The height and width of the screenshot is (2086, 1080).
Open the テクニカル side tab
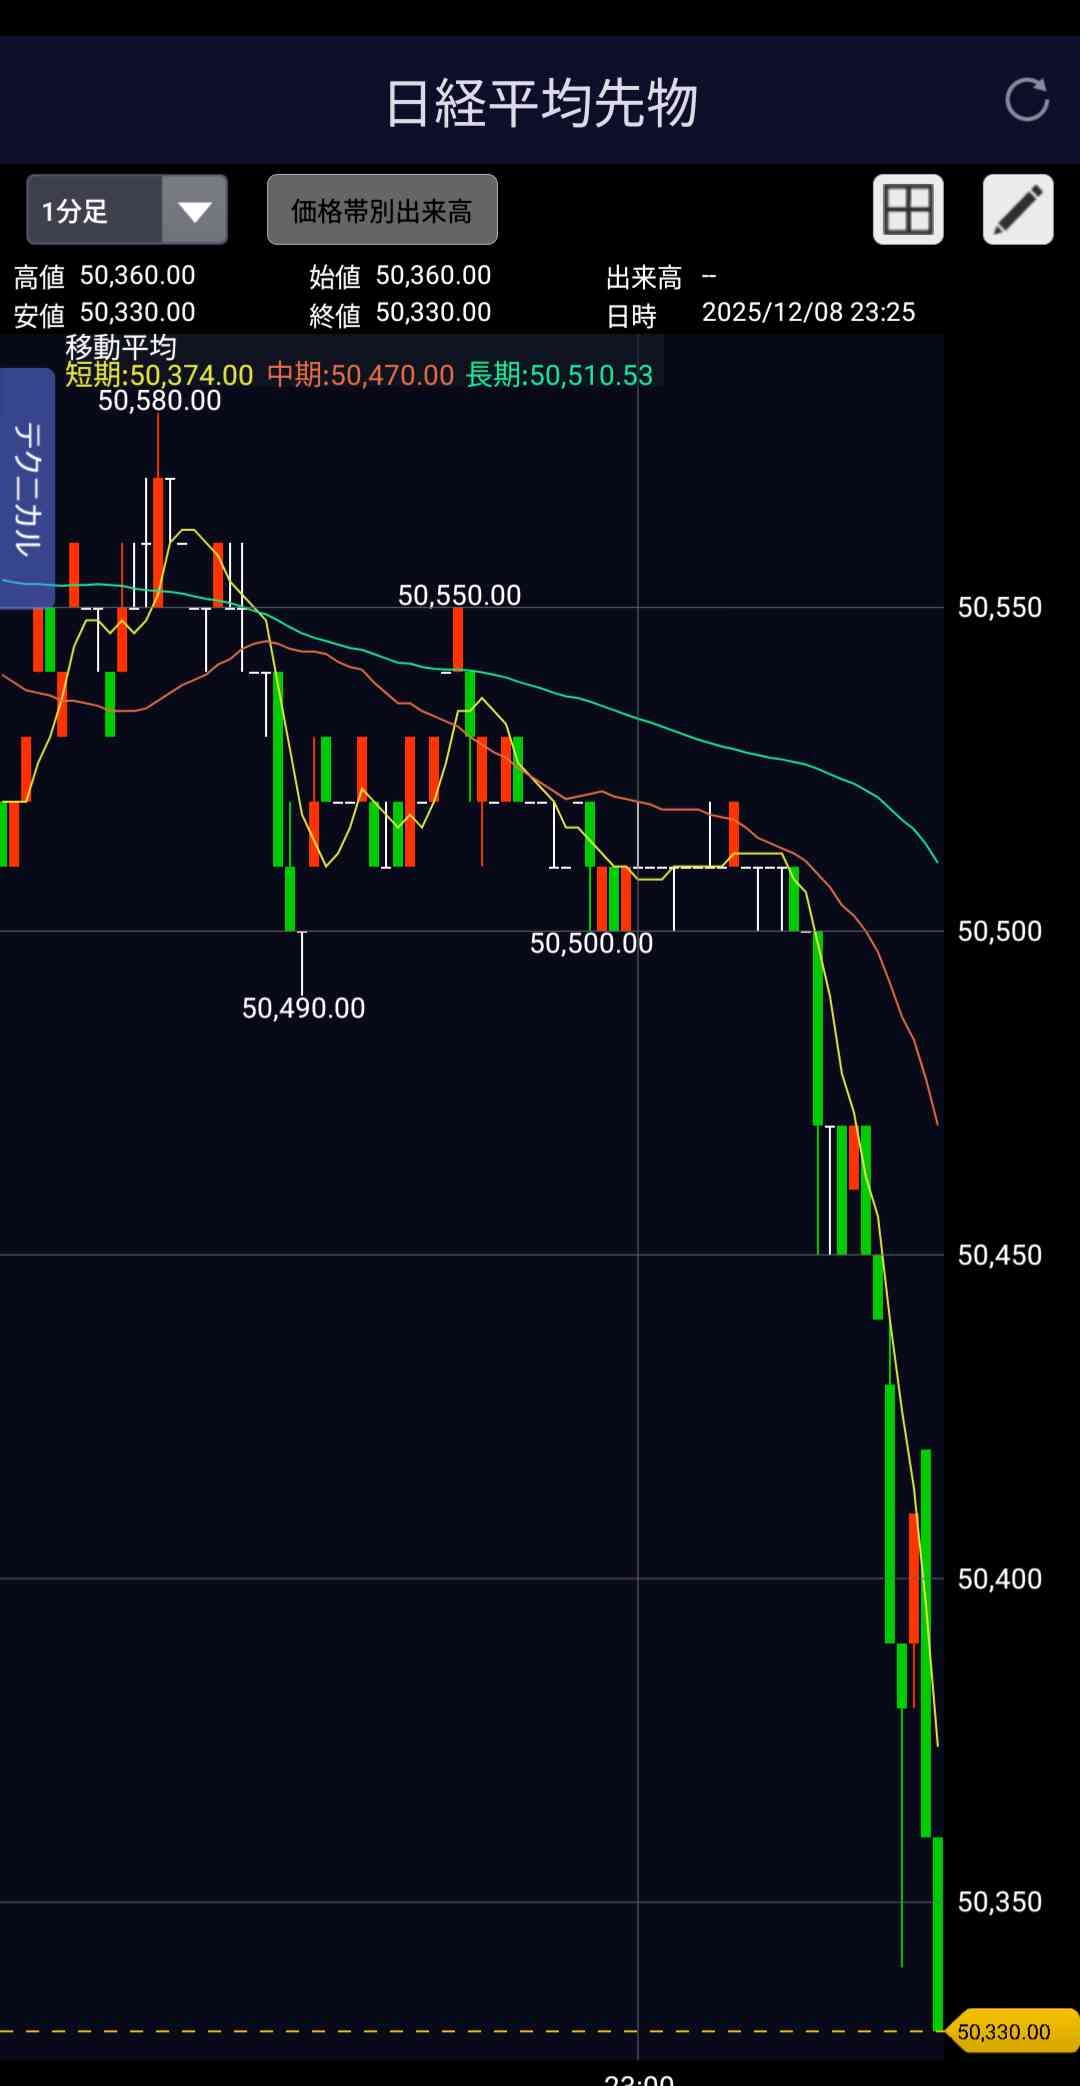[27, 488]
